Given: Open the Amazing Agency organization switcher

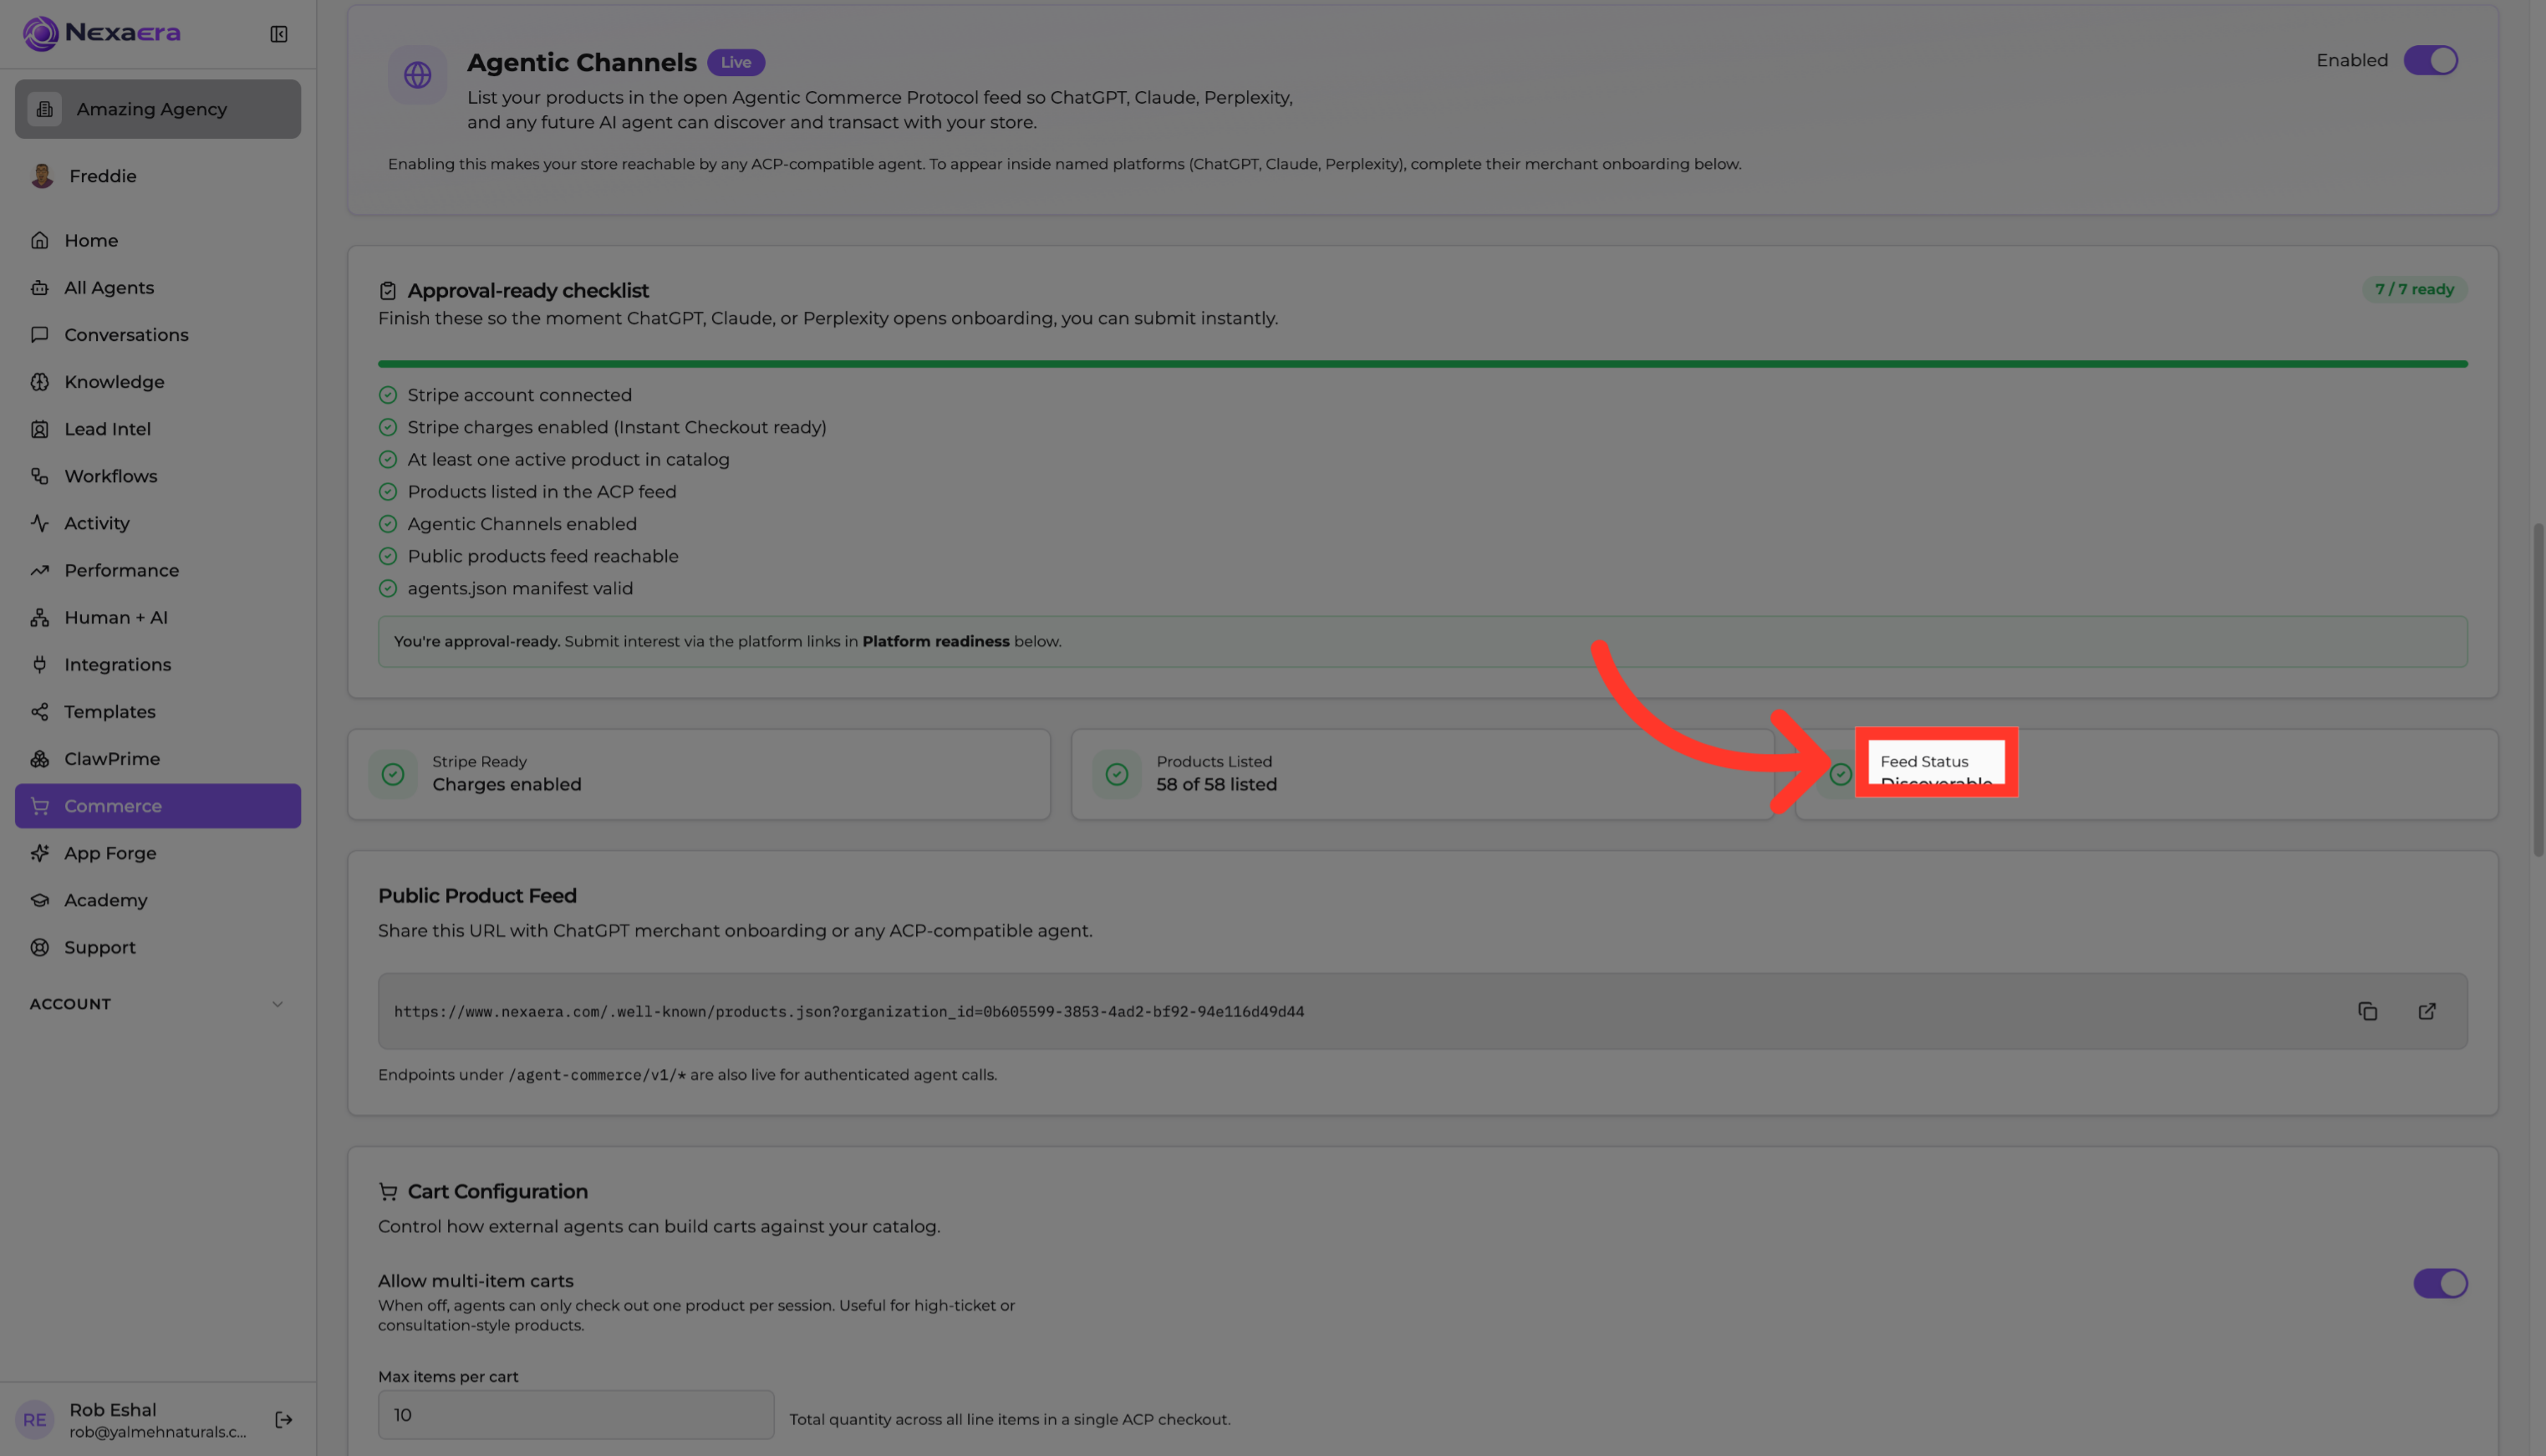Looking at the screenshot, I should (x=158, y=109).
